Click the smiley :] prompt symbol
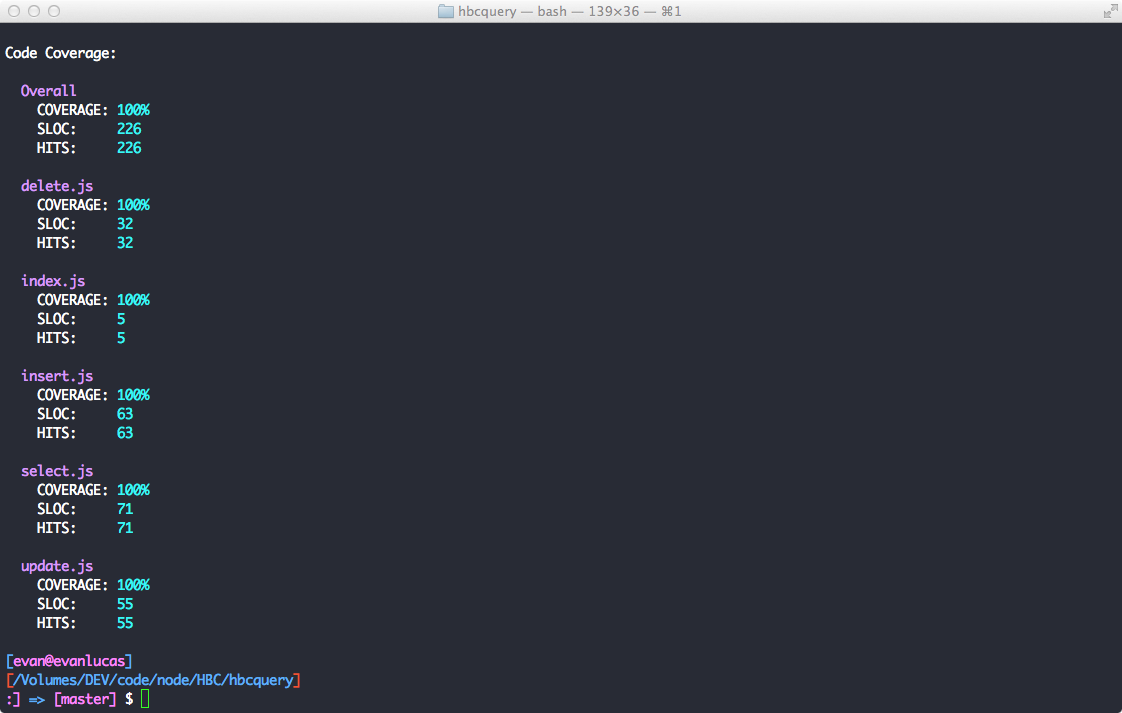This screenshot has width=1122, height=713. click(x=11, y=698)
